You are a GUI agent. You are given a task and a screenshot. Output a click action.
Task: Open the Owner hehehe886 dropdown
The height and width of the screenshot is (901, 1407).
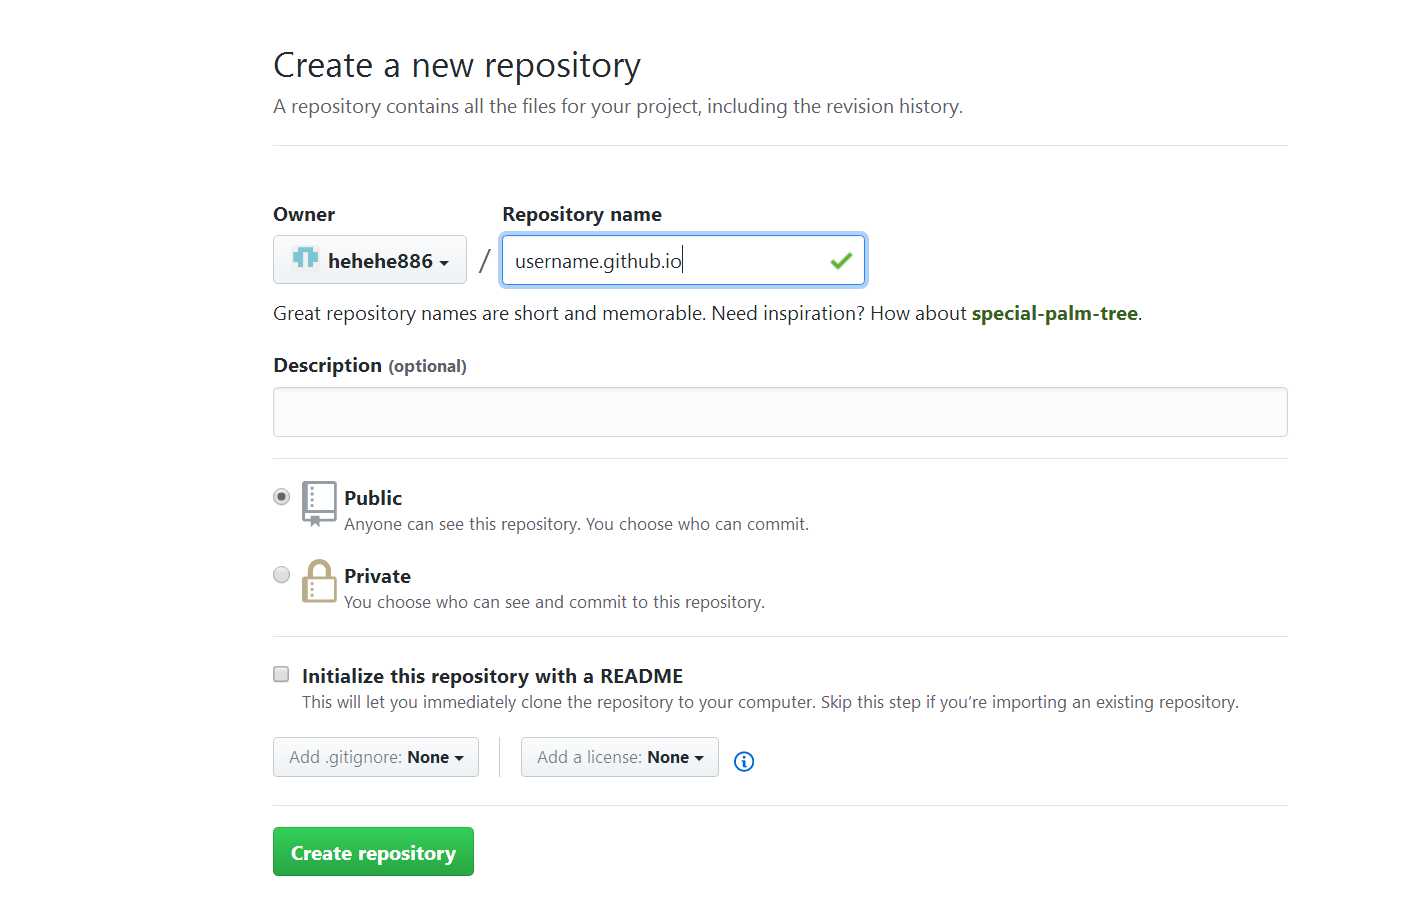pyautogui.click(x=370, y=260)
